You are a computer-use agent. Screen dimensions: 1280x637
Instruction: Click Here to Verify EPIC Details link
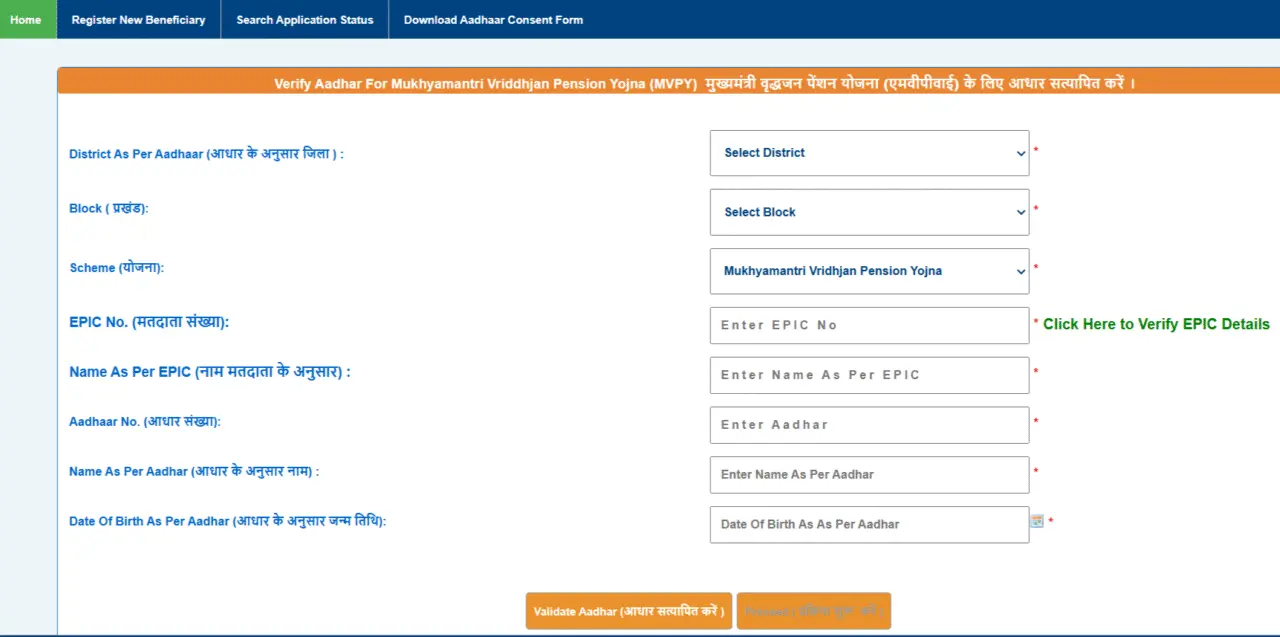(x=1156, y=324)
